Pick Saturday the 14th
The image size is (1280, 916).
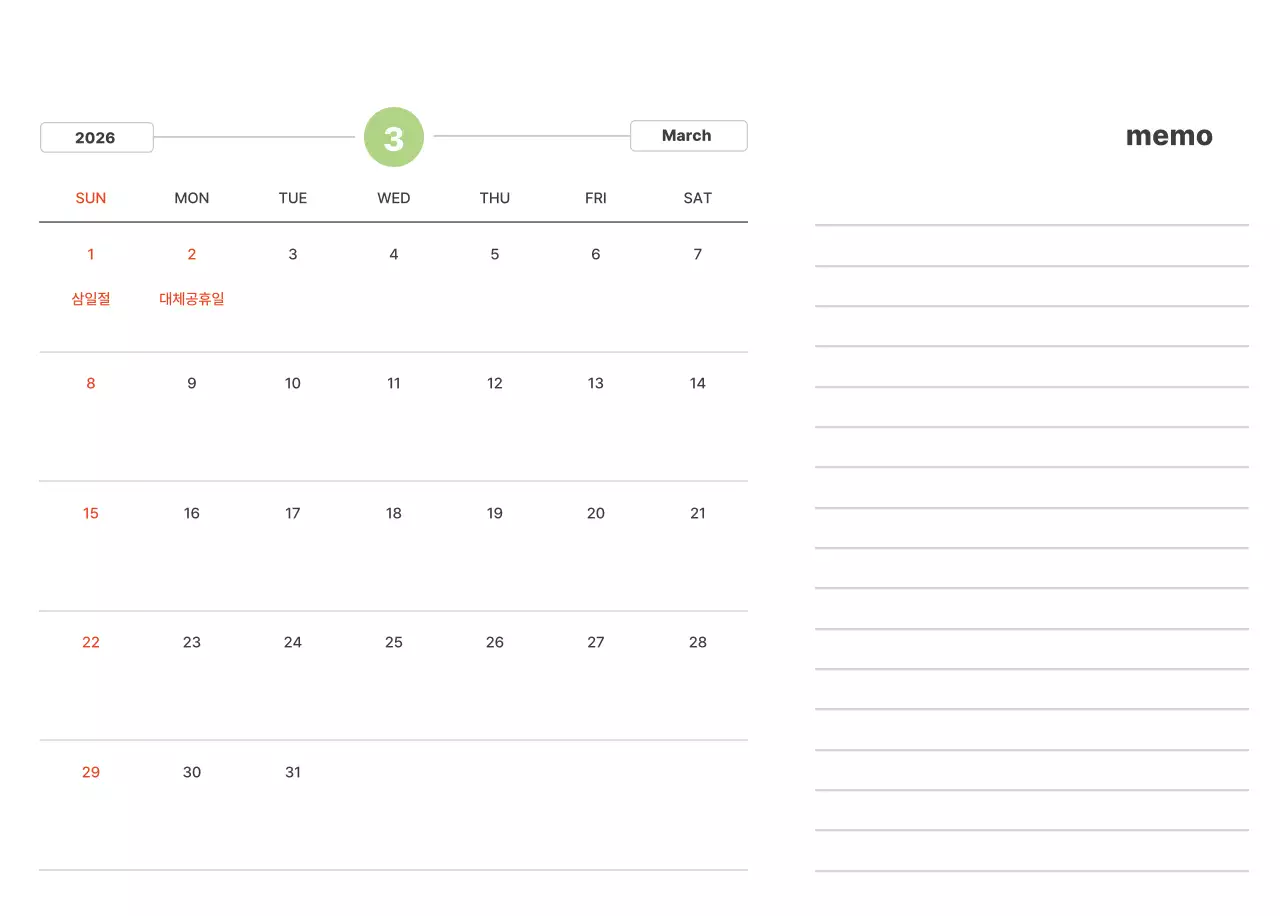coord(697,383)
